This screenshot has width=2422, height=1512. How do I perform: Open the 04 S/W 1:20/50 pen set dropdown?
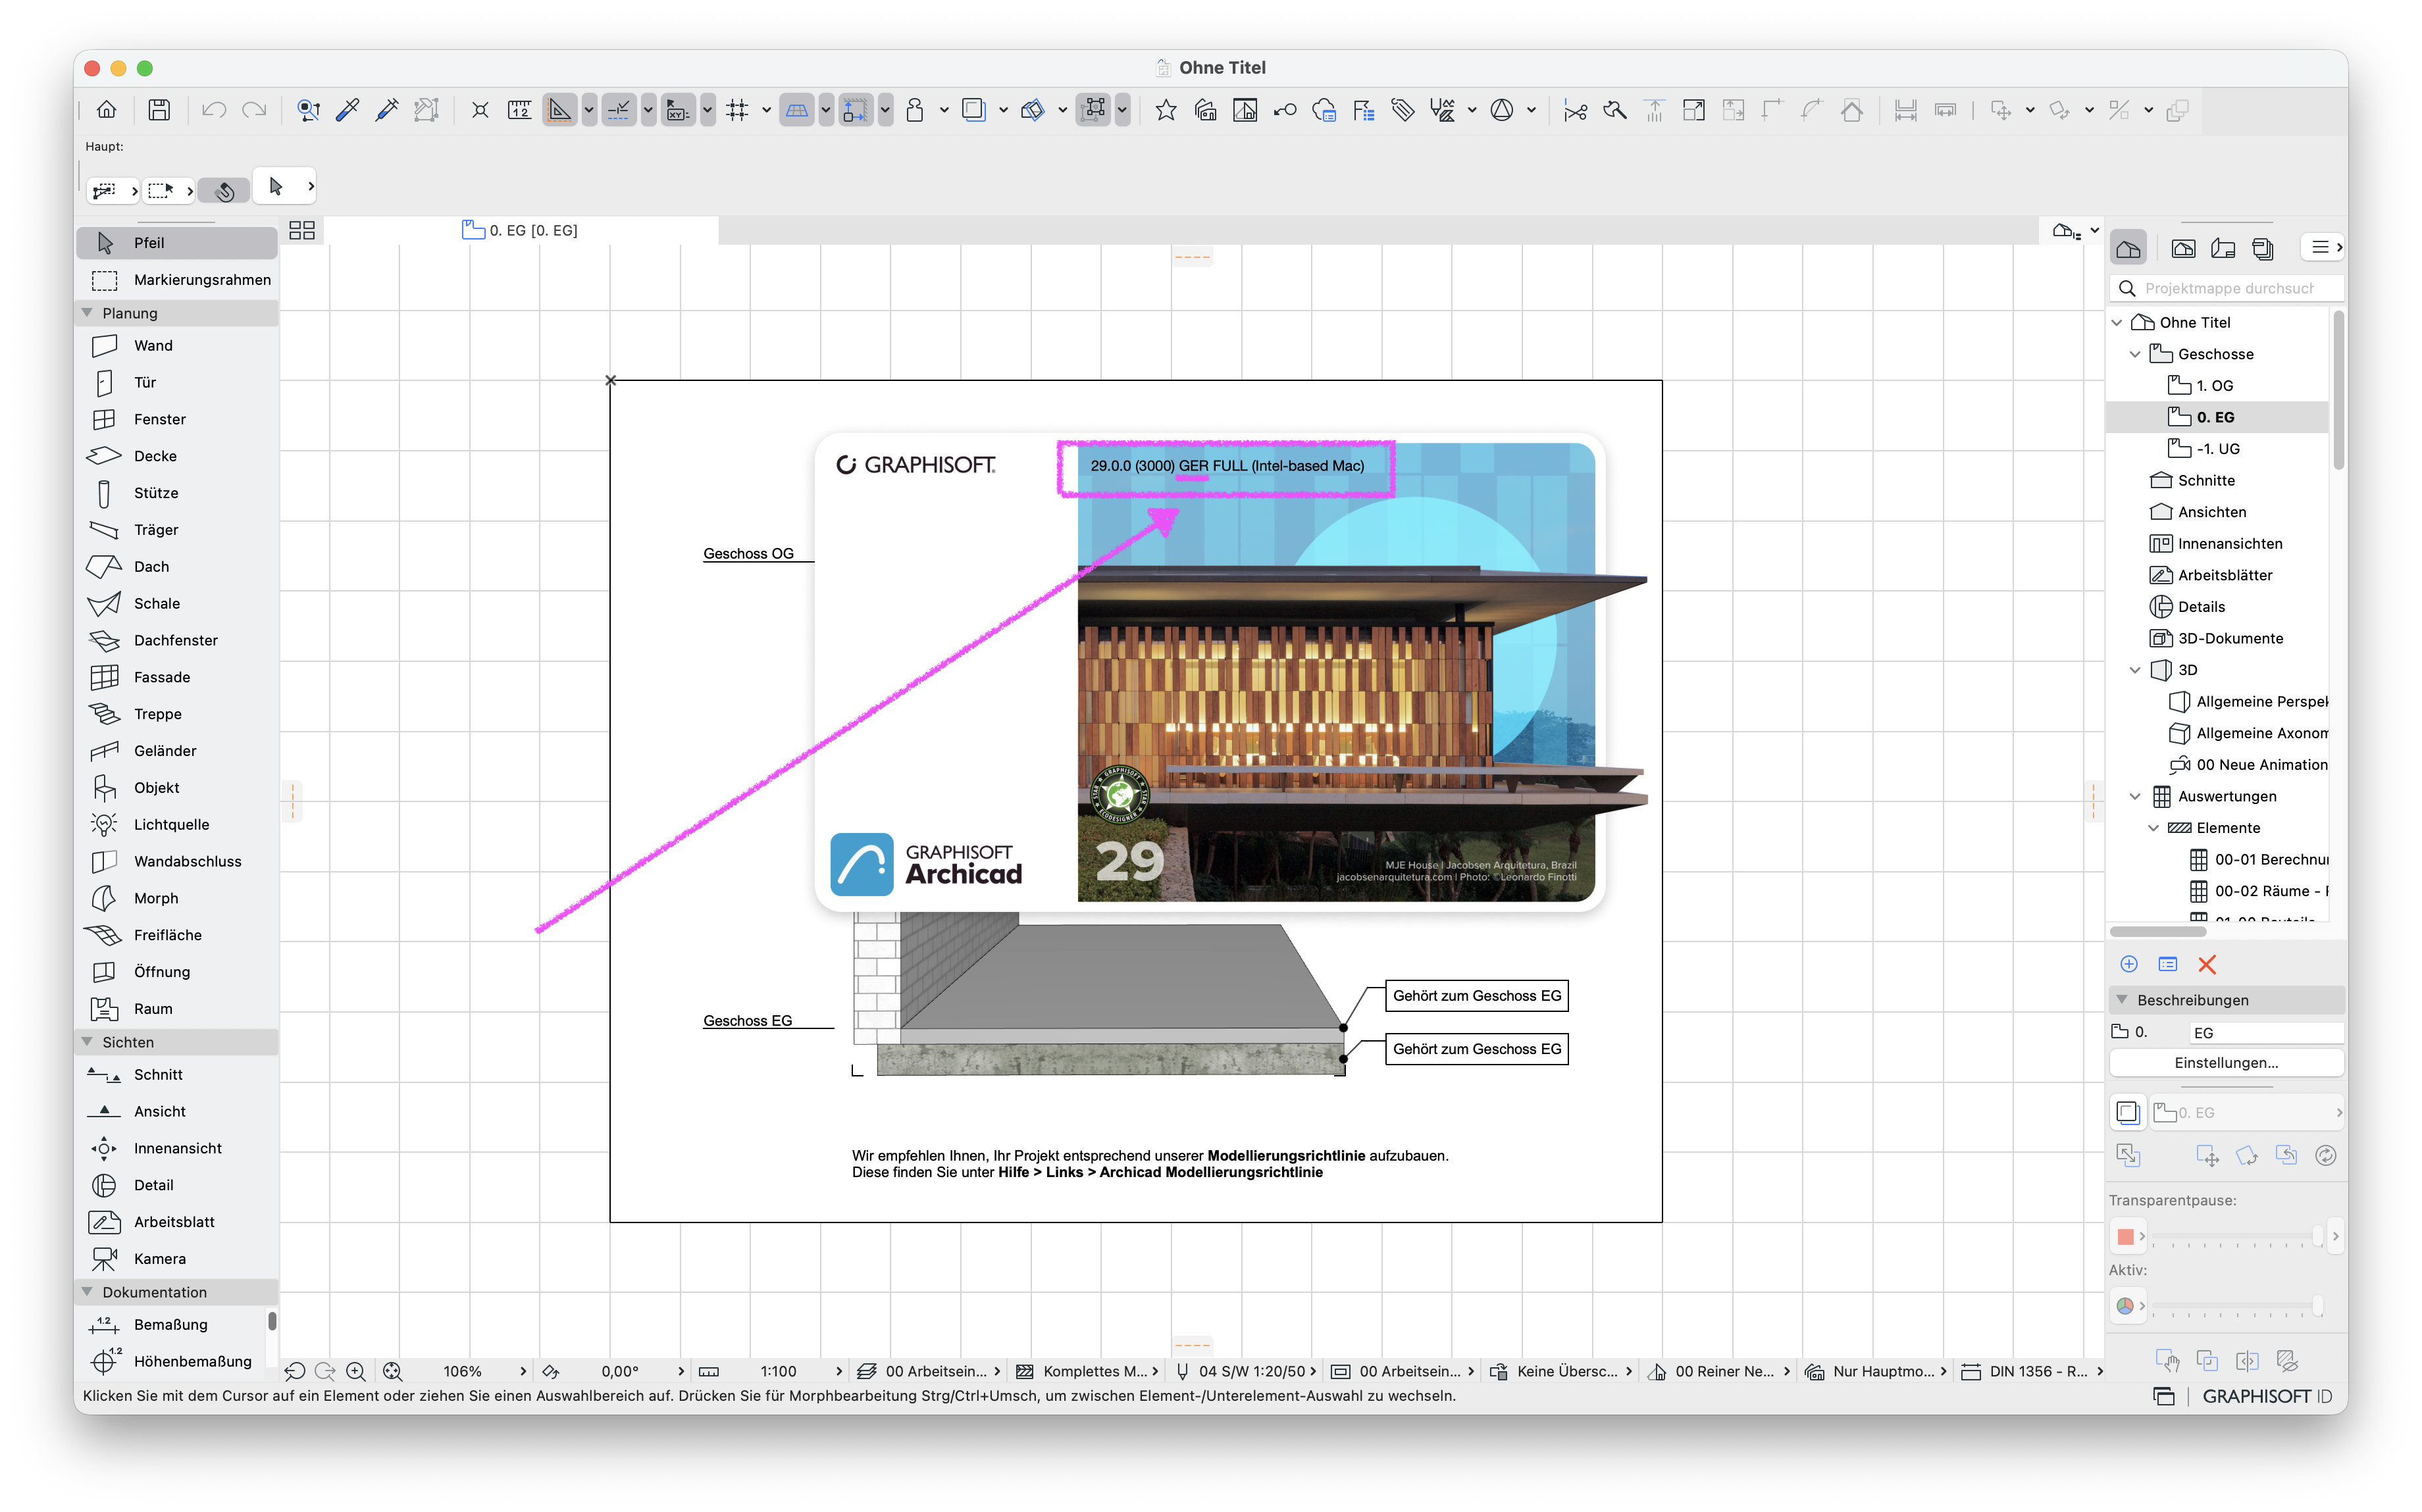(1246, 1372)
